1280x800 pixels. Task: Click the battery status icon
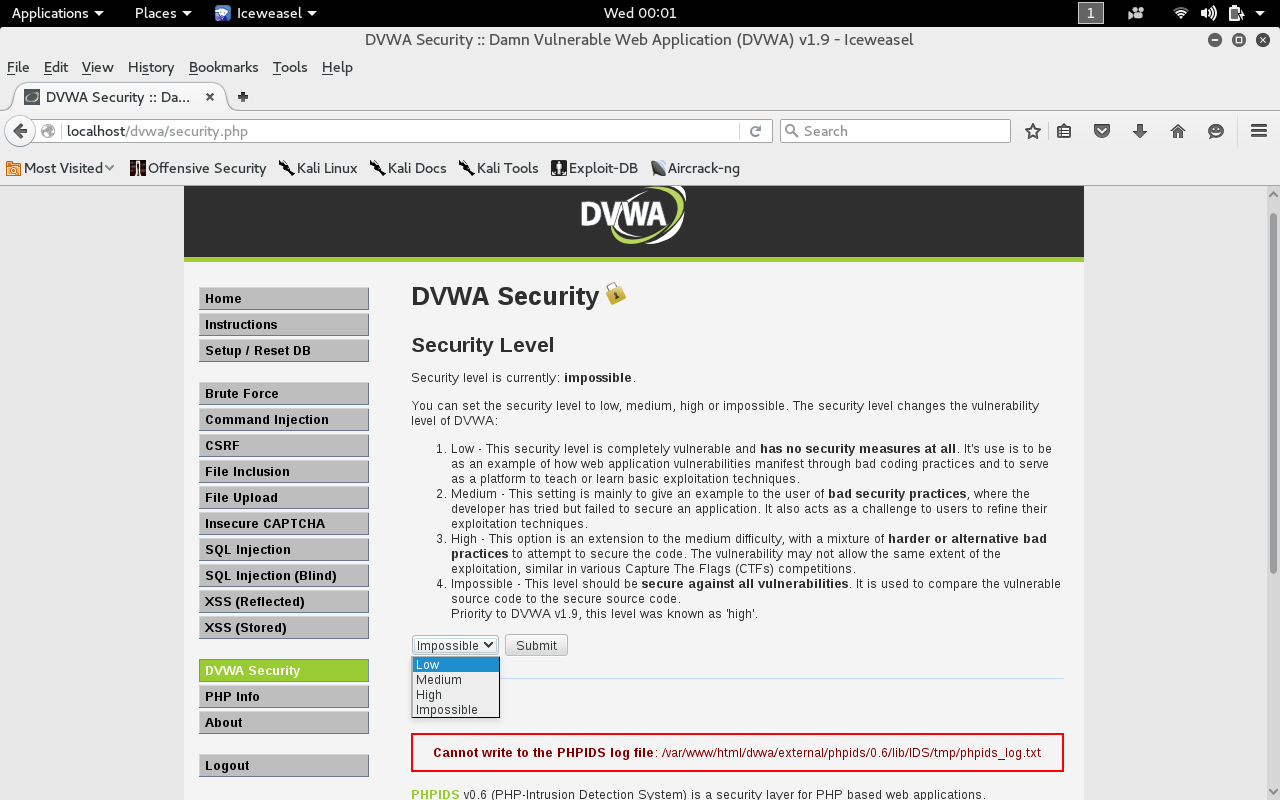pyautogui.click(x=1236, y=13)
